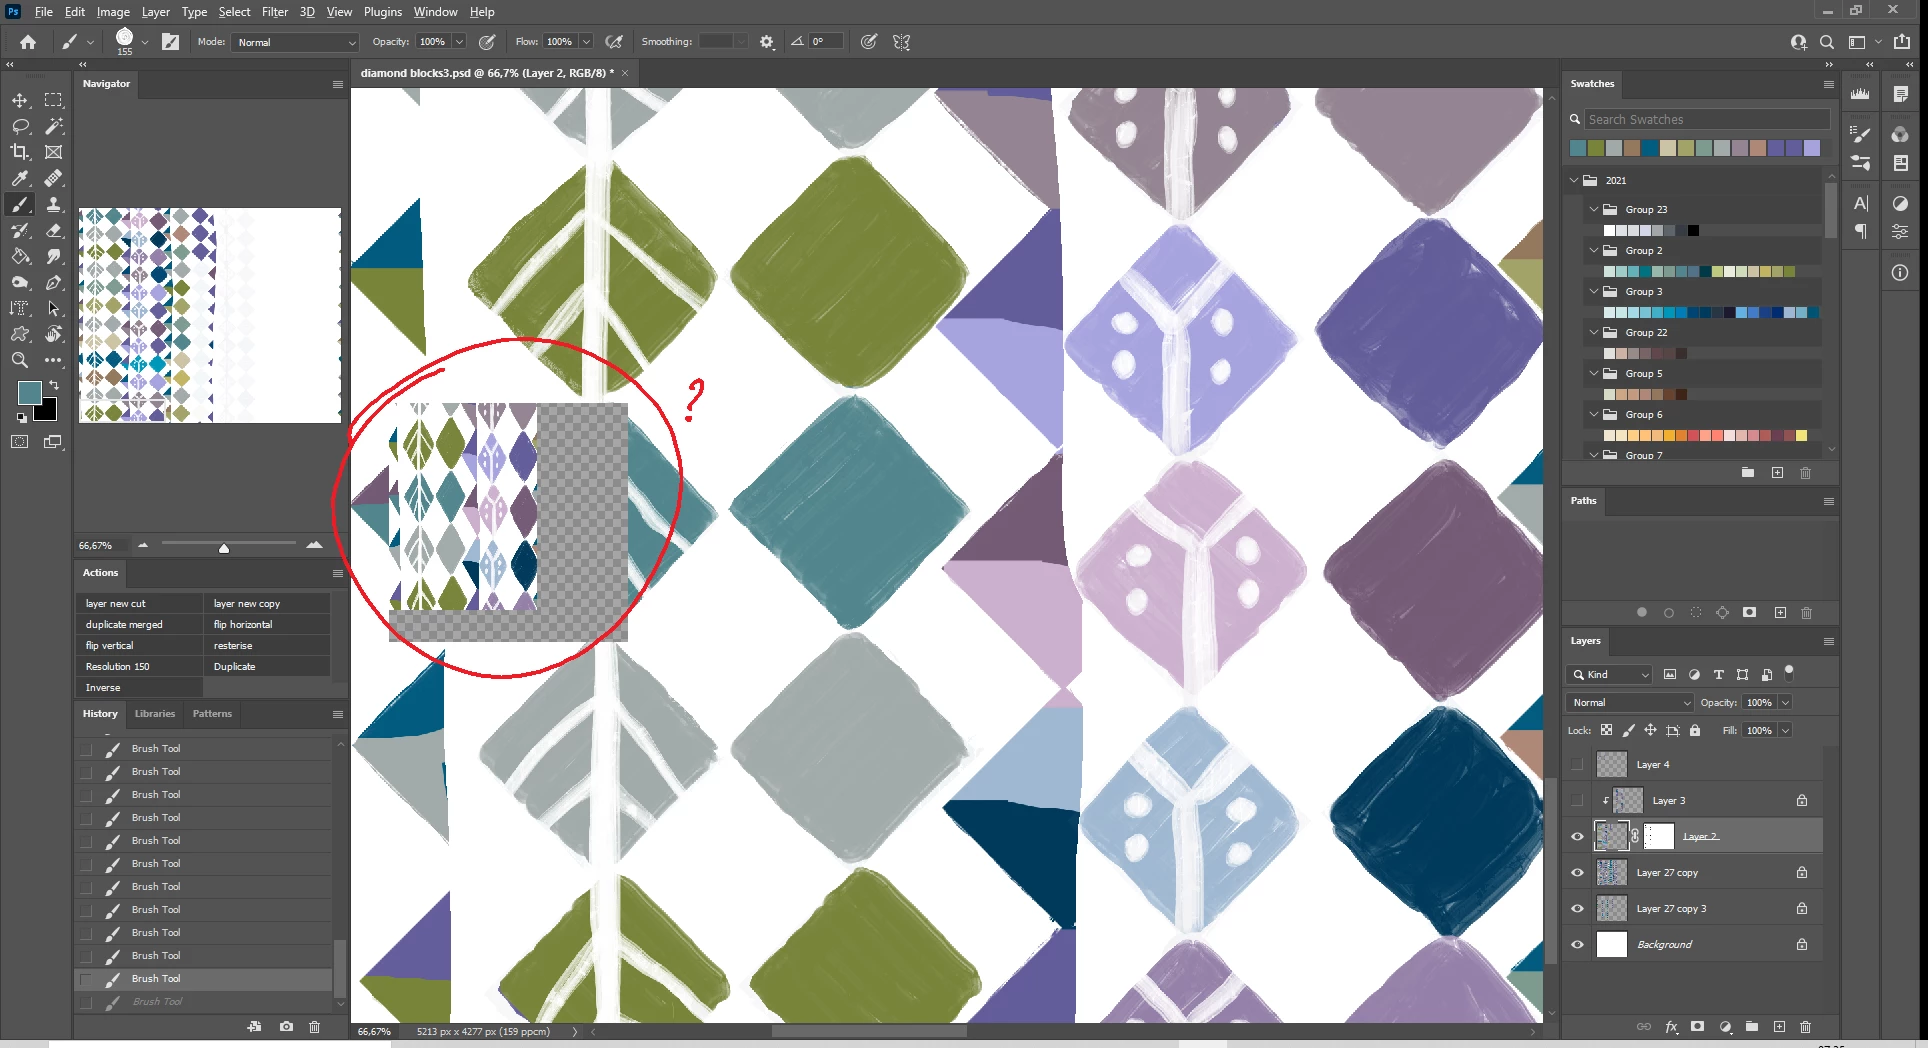Select the Rectangular Marquee tool
Screen dimensions: 1928x1048
54,100
